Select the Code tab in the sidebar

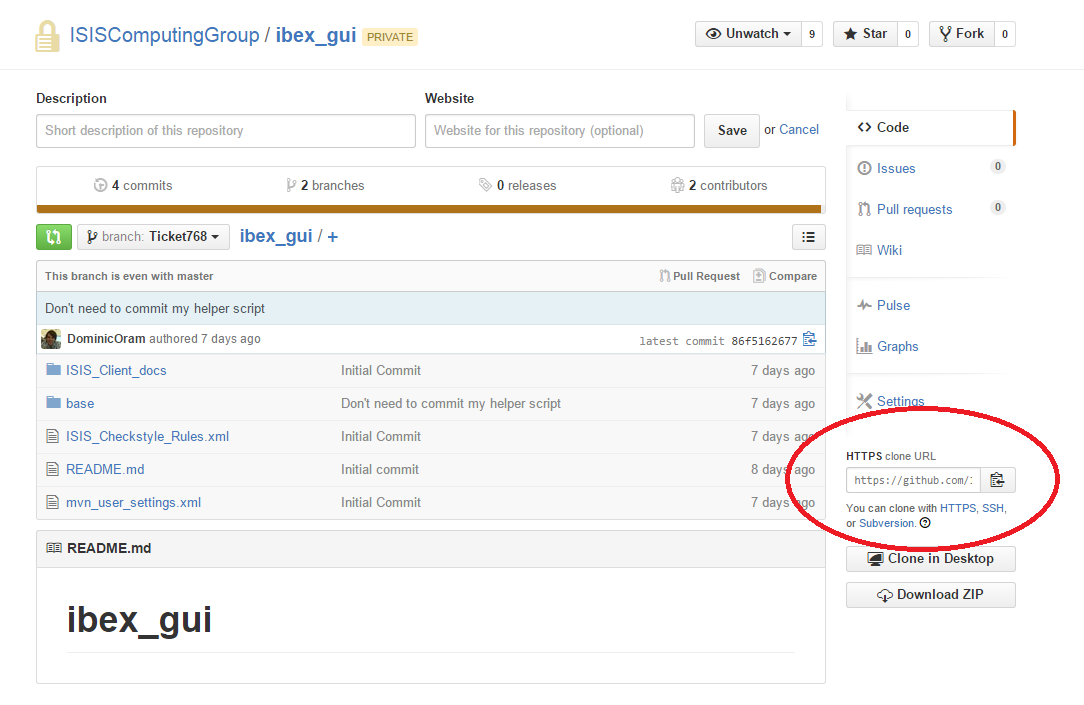(x=930, y=128)
